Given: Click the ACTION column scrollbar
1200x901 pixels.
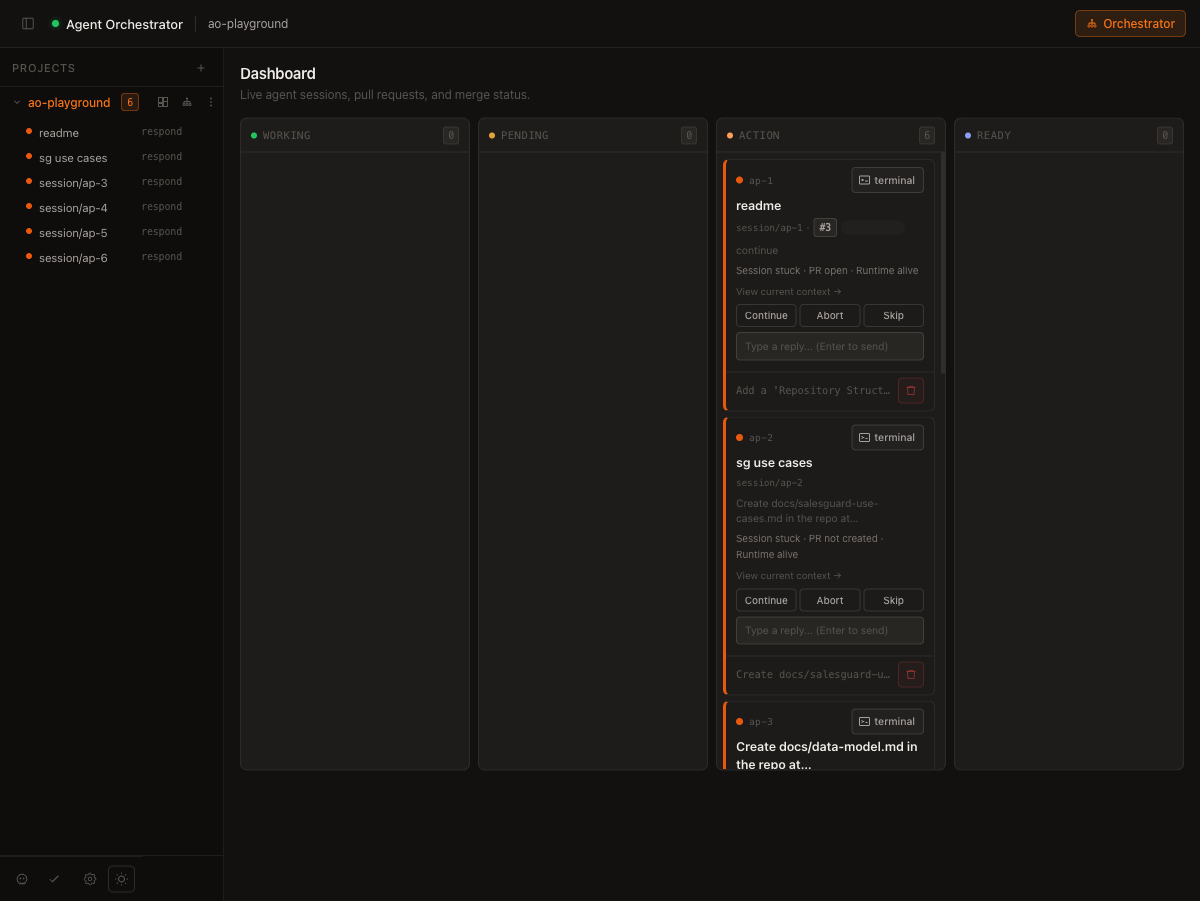Looking at the screenshot, I should 942,263.
